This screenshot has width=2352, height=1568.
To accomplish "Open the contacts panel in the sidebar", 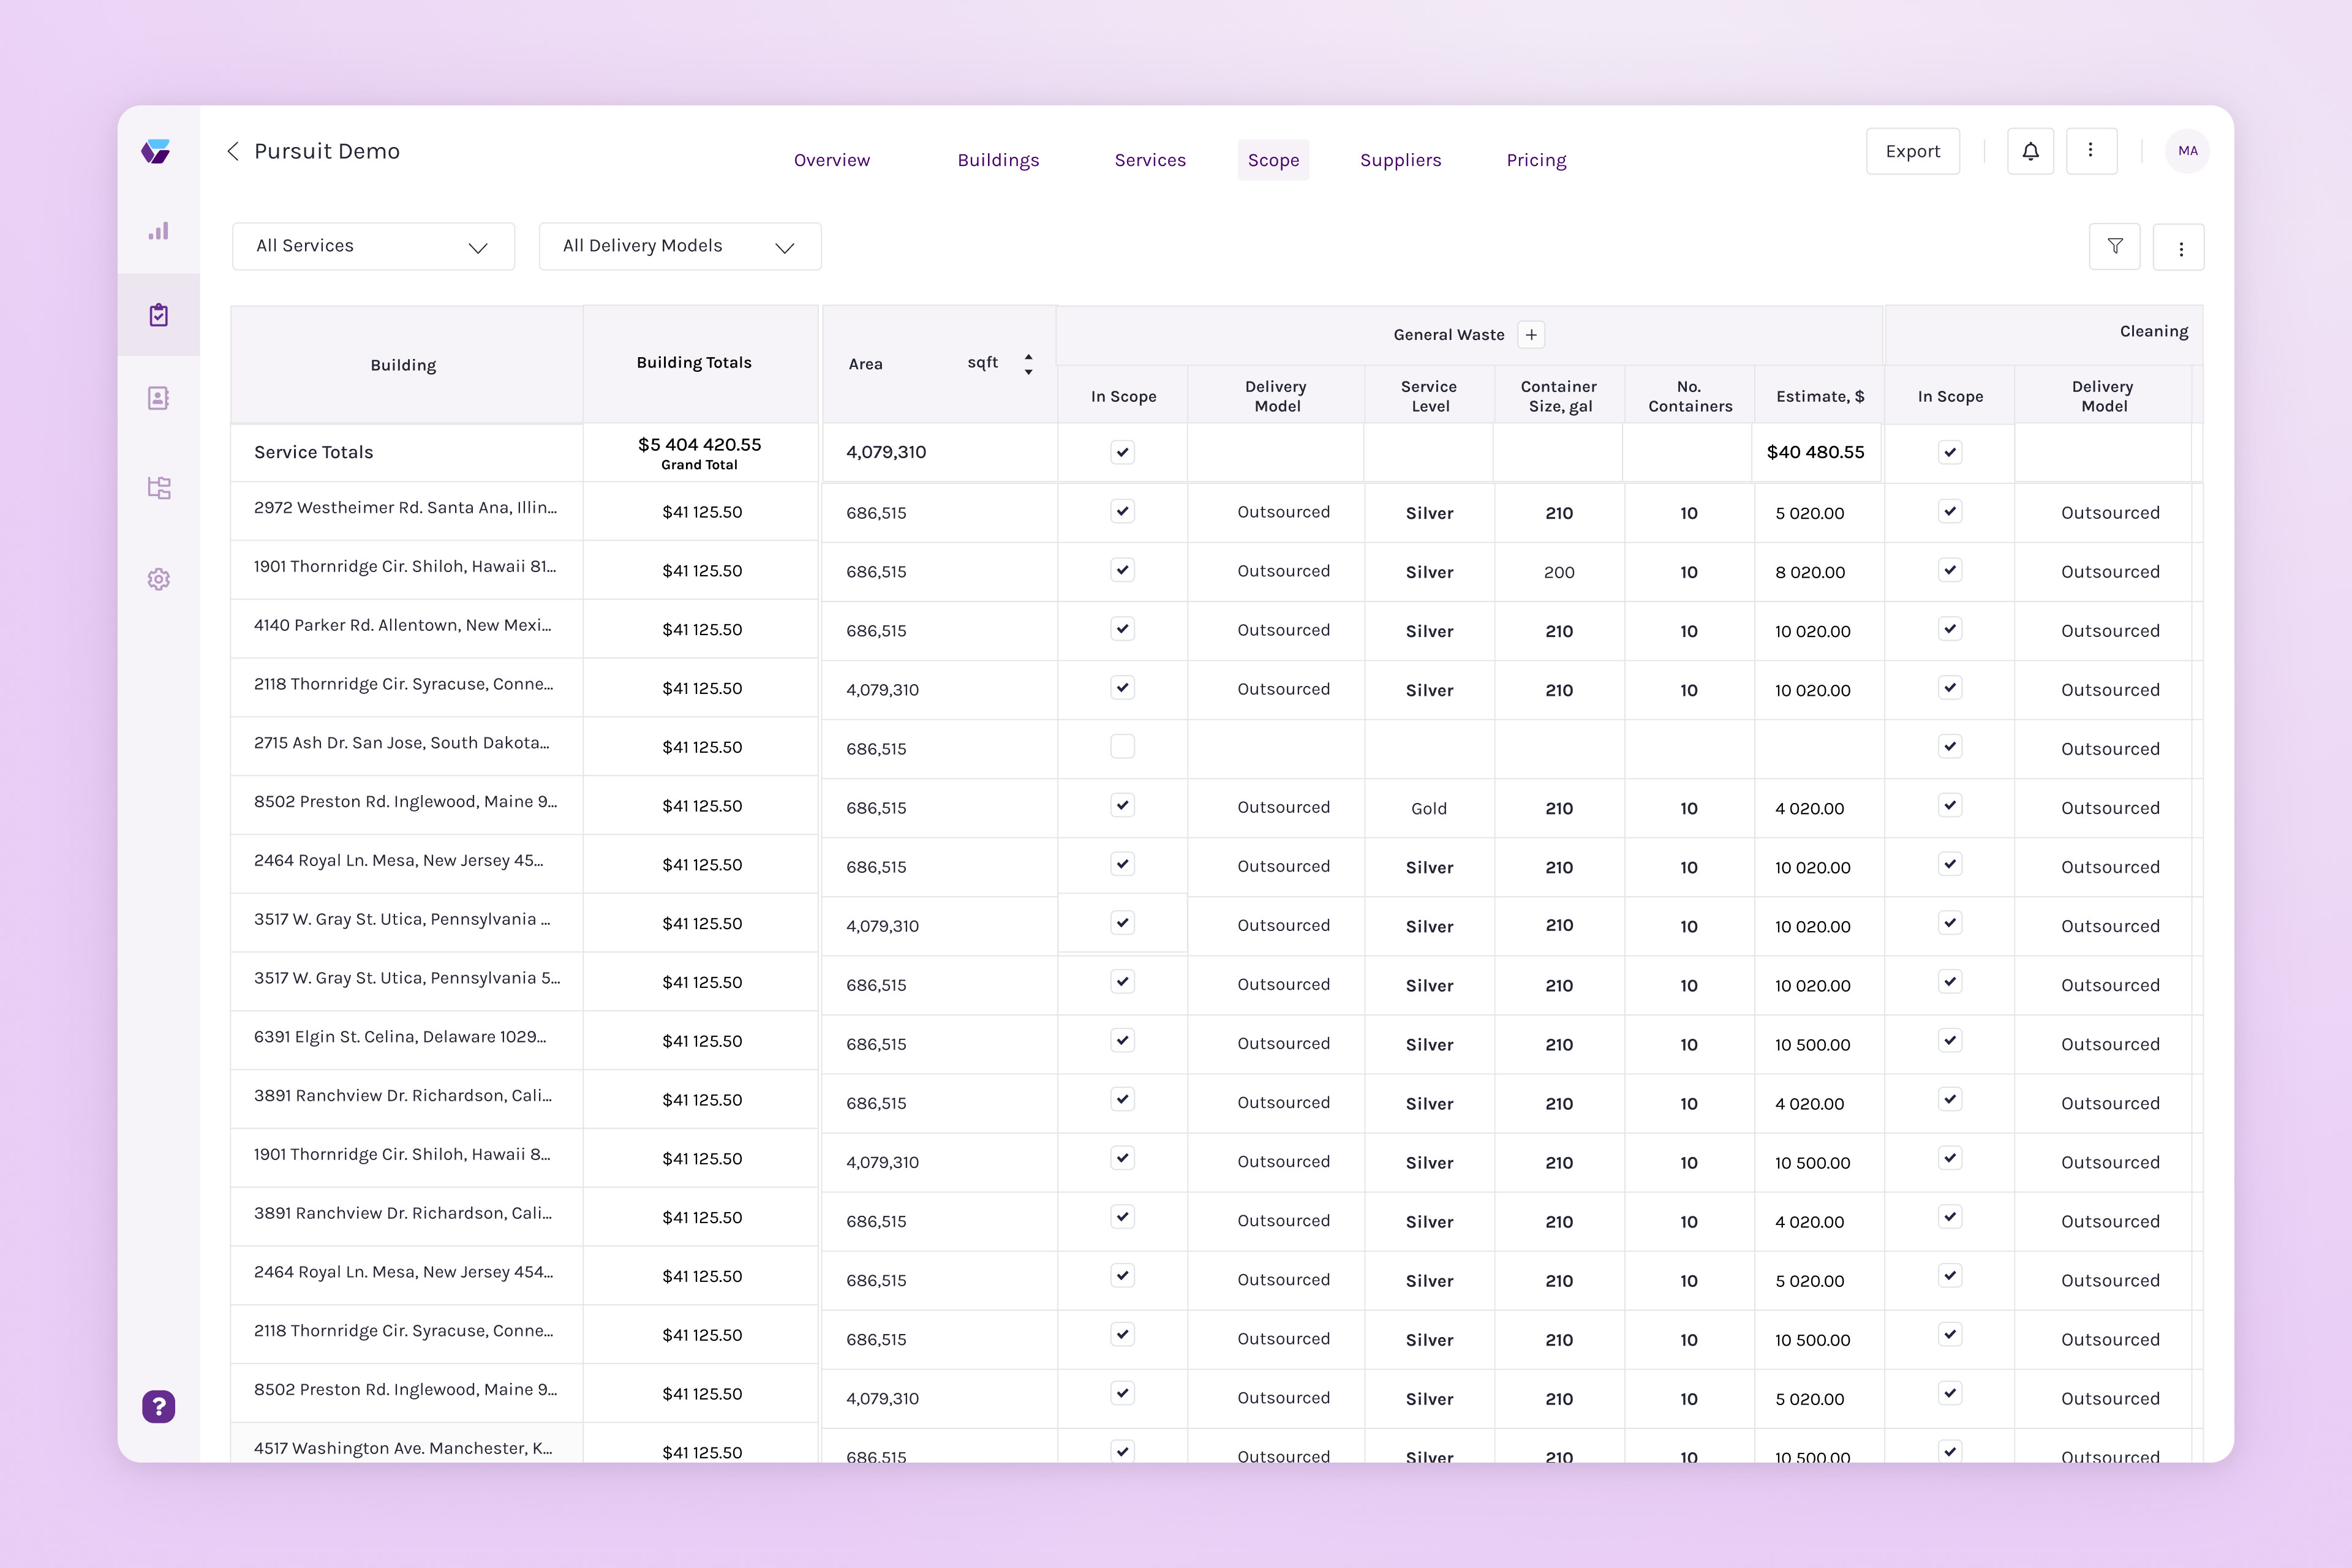I will [159, 398].
